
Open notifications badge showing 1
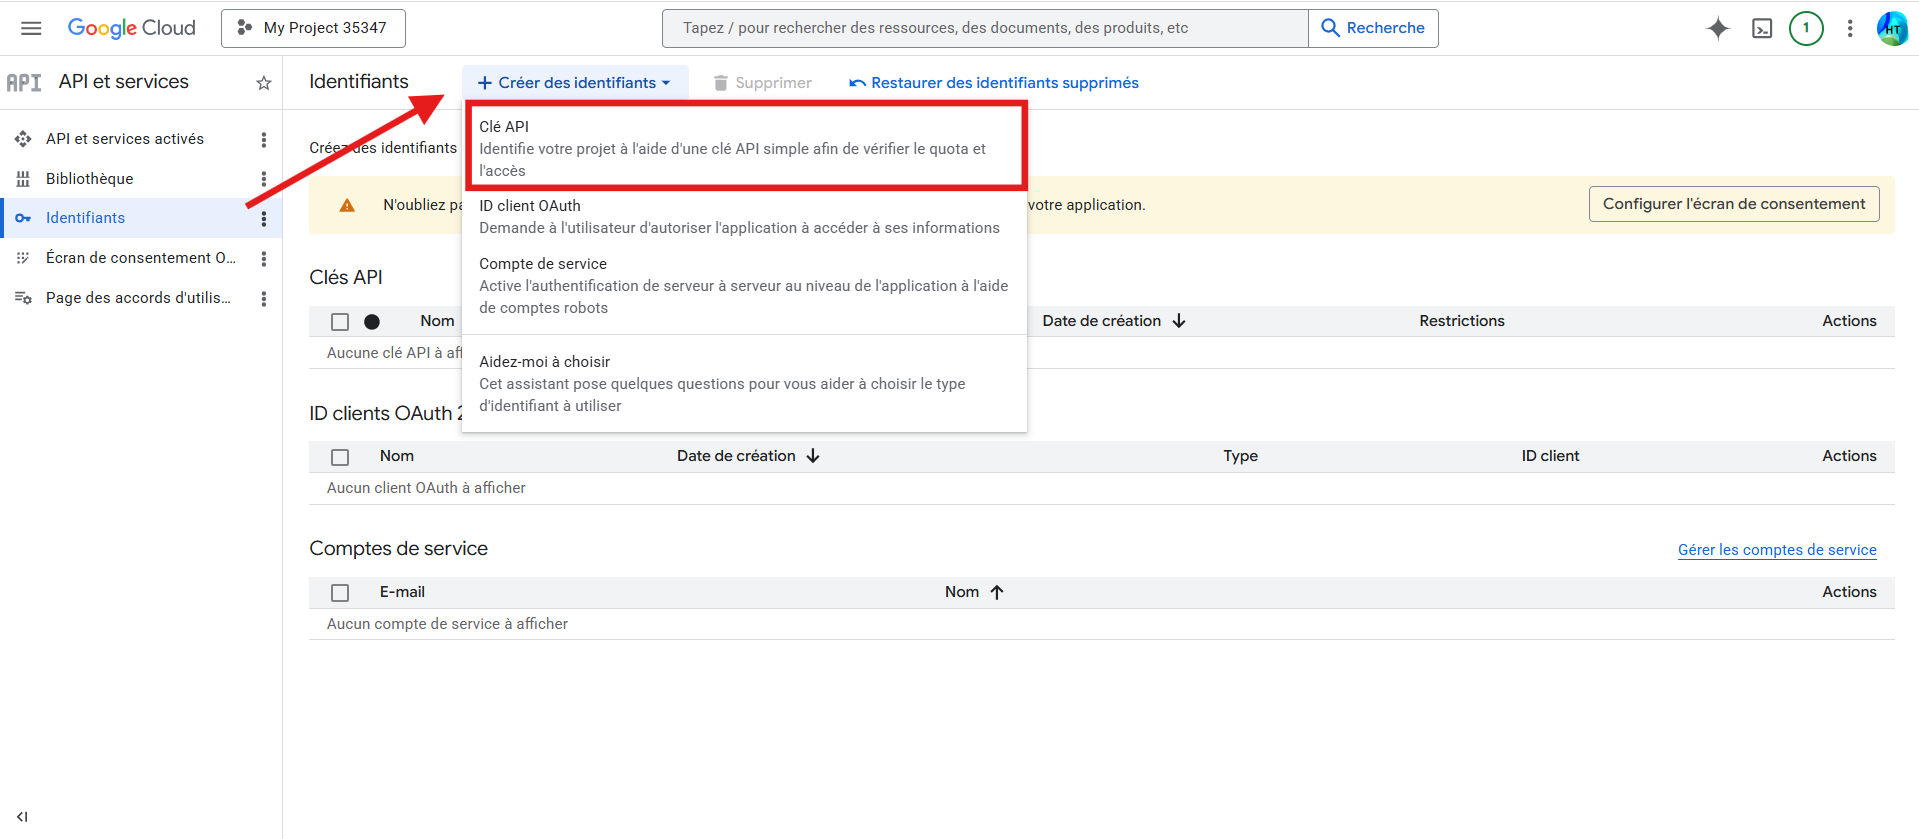1806,28
